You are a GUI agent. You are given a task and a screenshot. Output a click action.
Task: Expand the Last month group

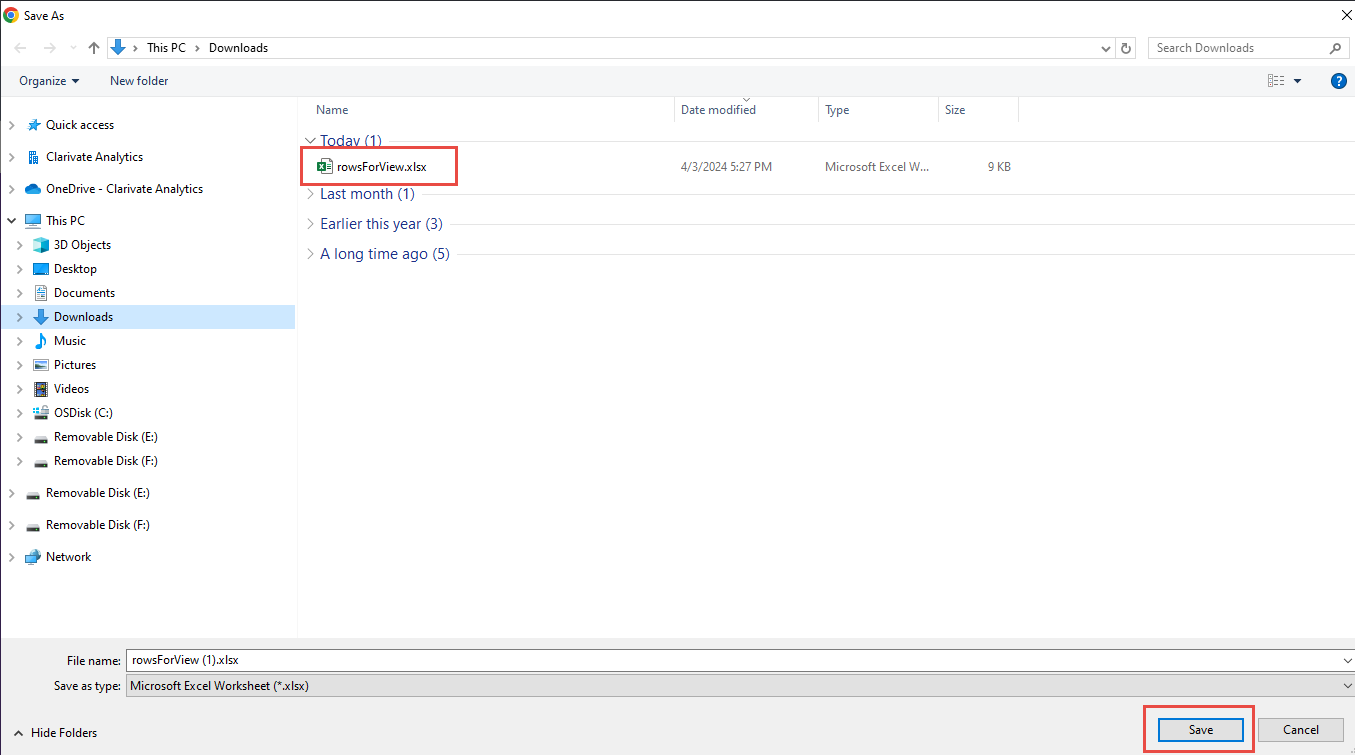coord(310,194)
